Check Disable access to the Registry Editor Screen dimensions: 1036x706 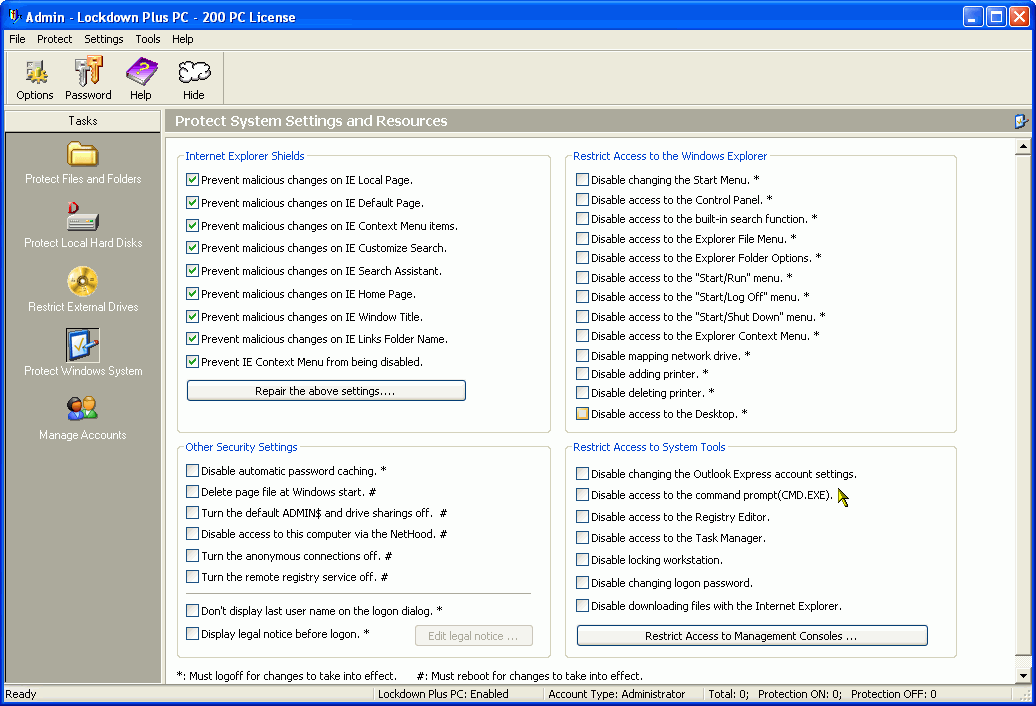click(582, 516)
